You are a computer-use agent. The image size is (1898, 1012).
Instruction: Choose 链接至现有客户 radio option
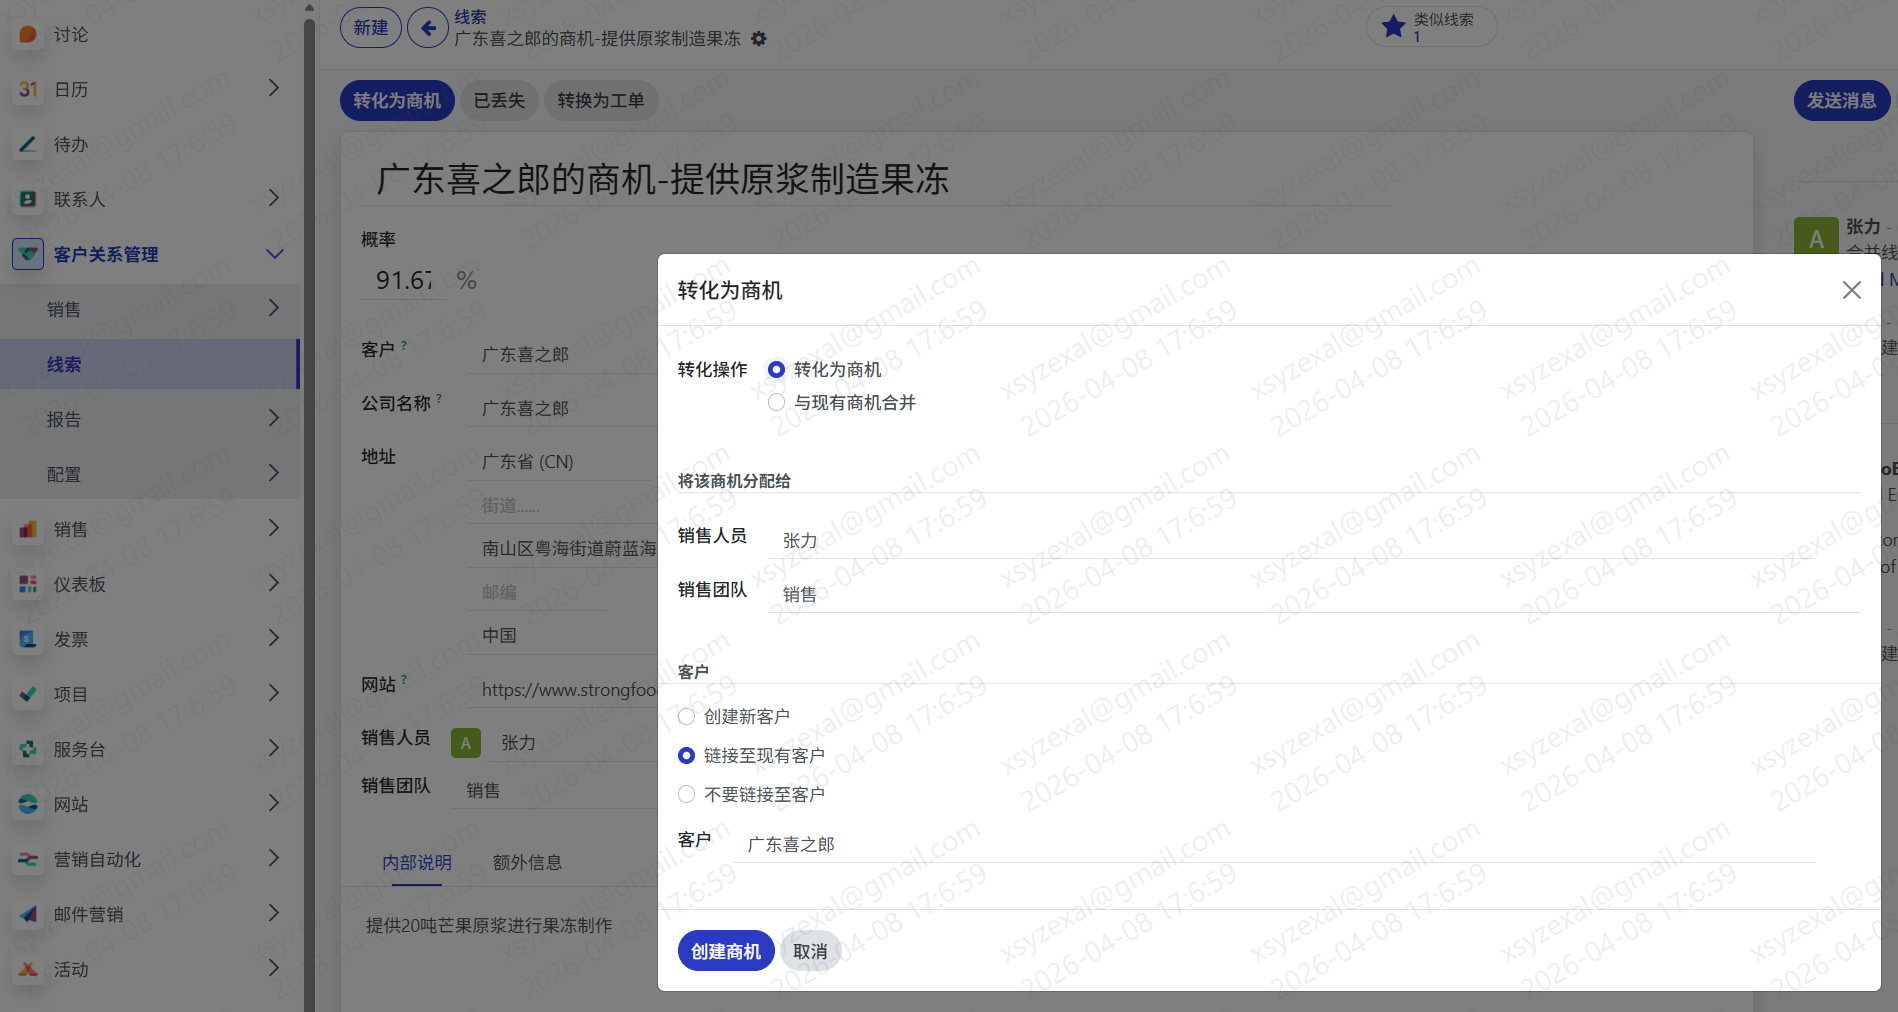point(686,756)
